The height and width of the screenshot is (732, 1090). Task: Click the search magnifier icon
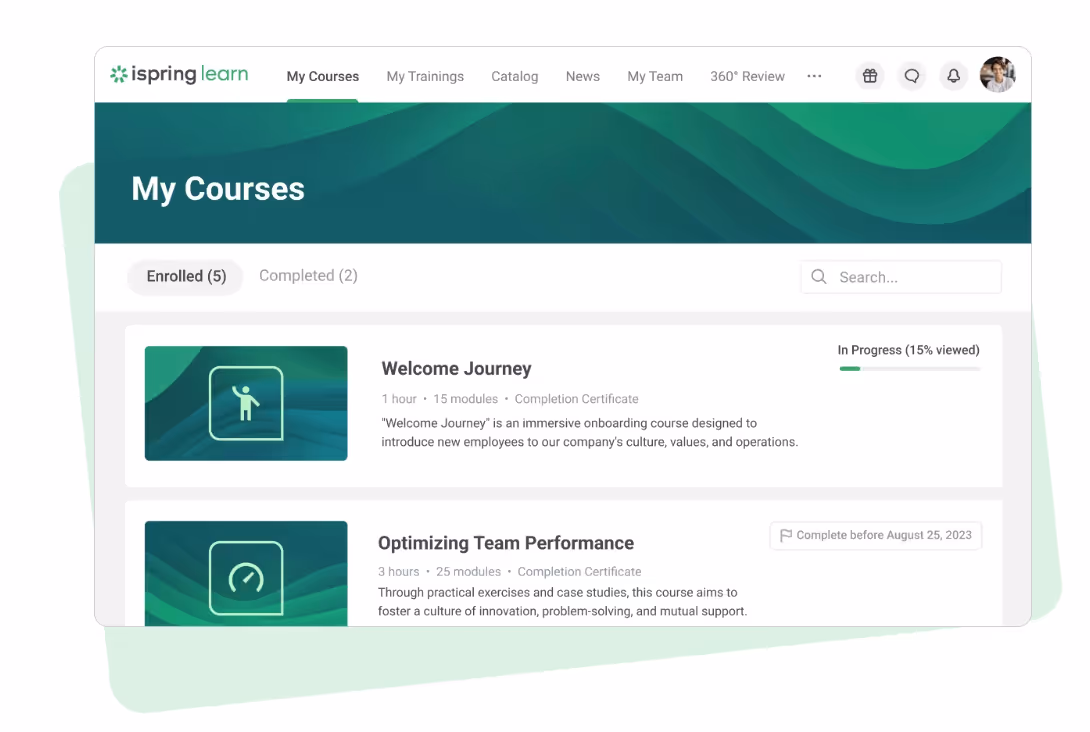point(819,277)
